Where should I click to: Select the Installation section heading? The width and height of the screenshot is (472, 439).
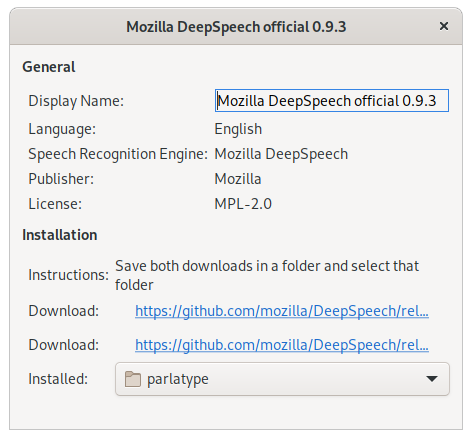click(x=60, y=235)
